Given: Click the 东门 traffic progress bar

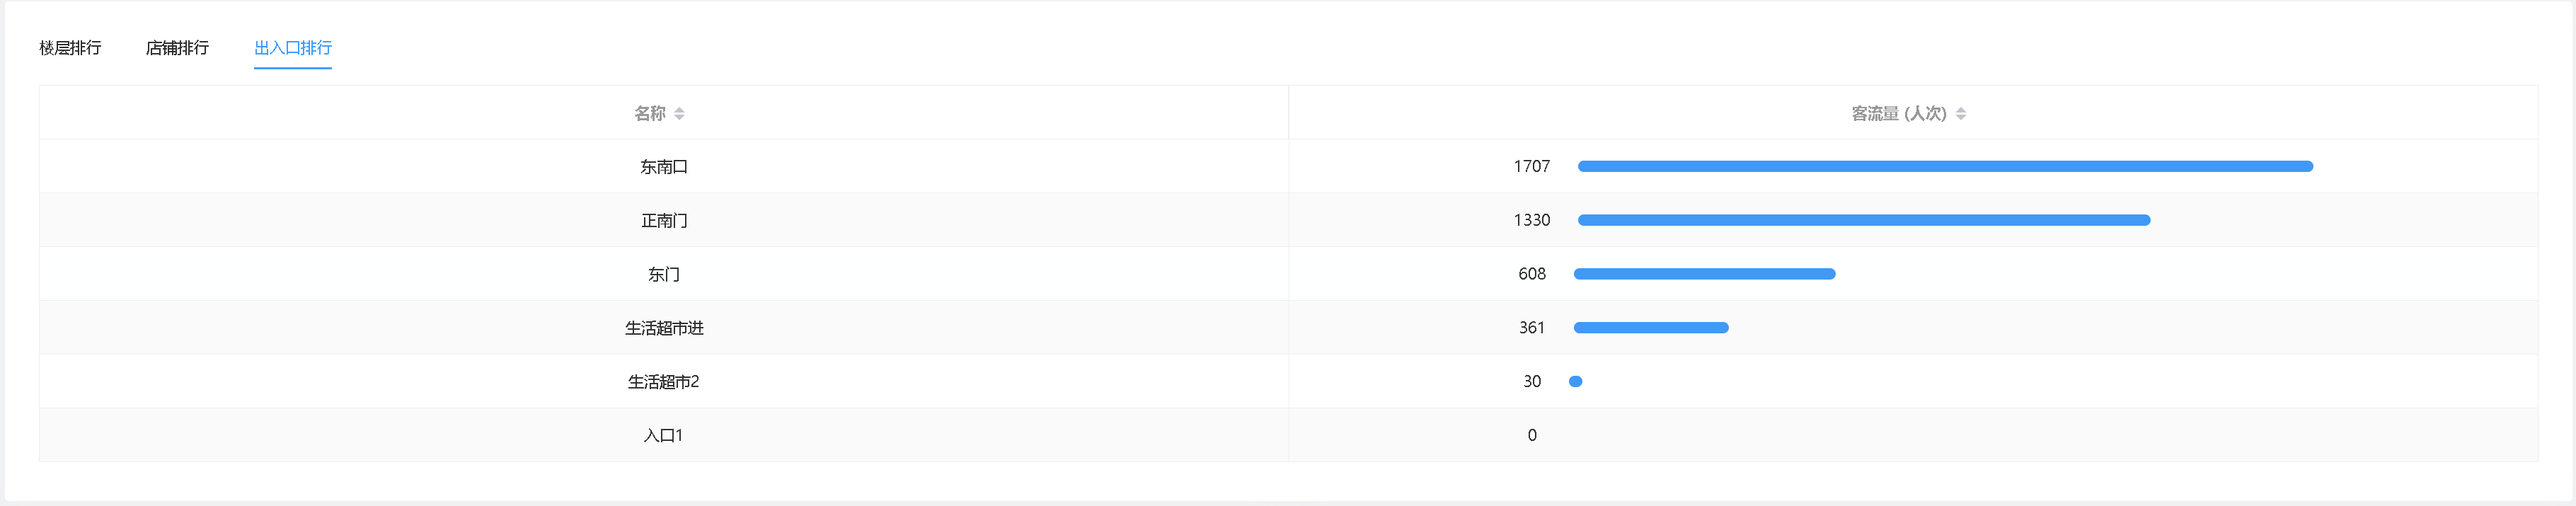Looking at the screenshot, I should 1704,274.
